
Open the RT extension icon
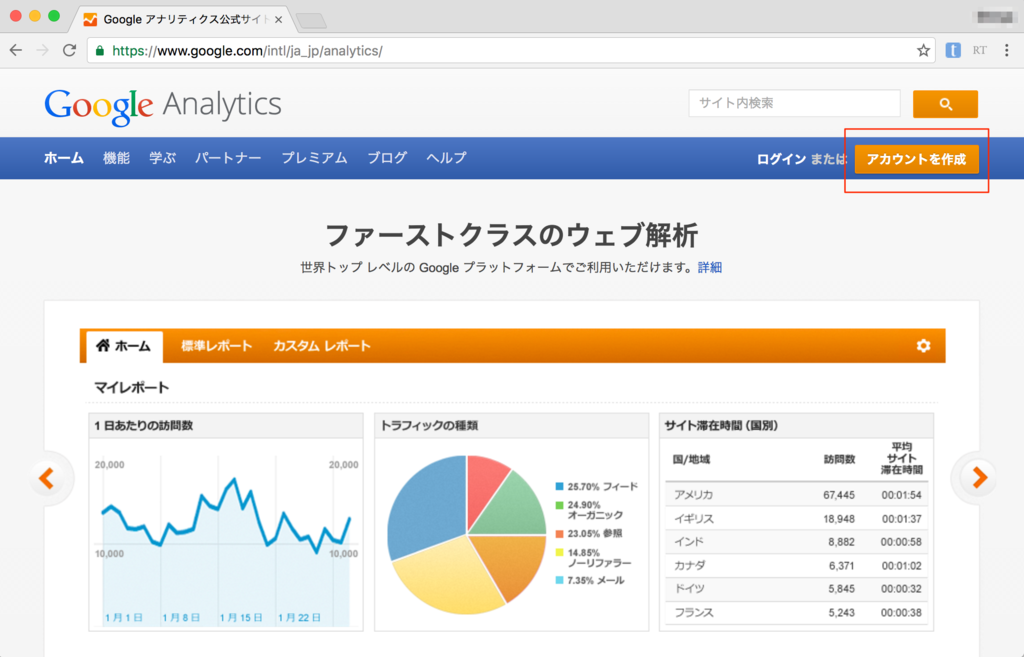(979, 50)
